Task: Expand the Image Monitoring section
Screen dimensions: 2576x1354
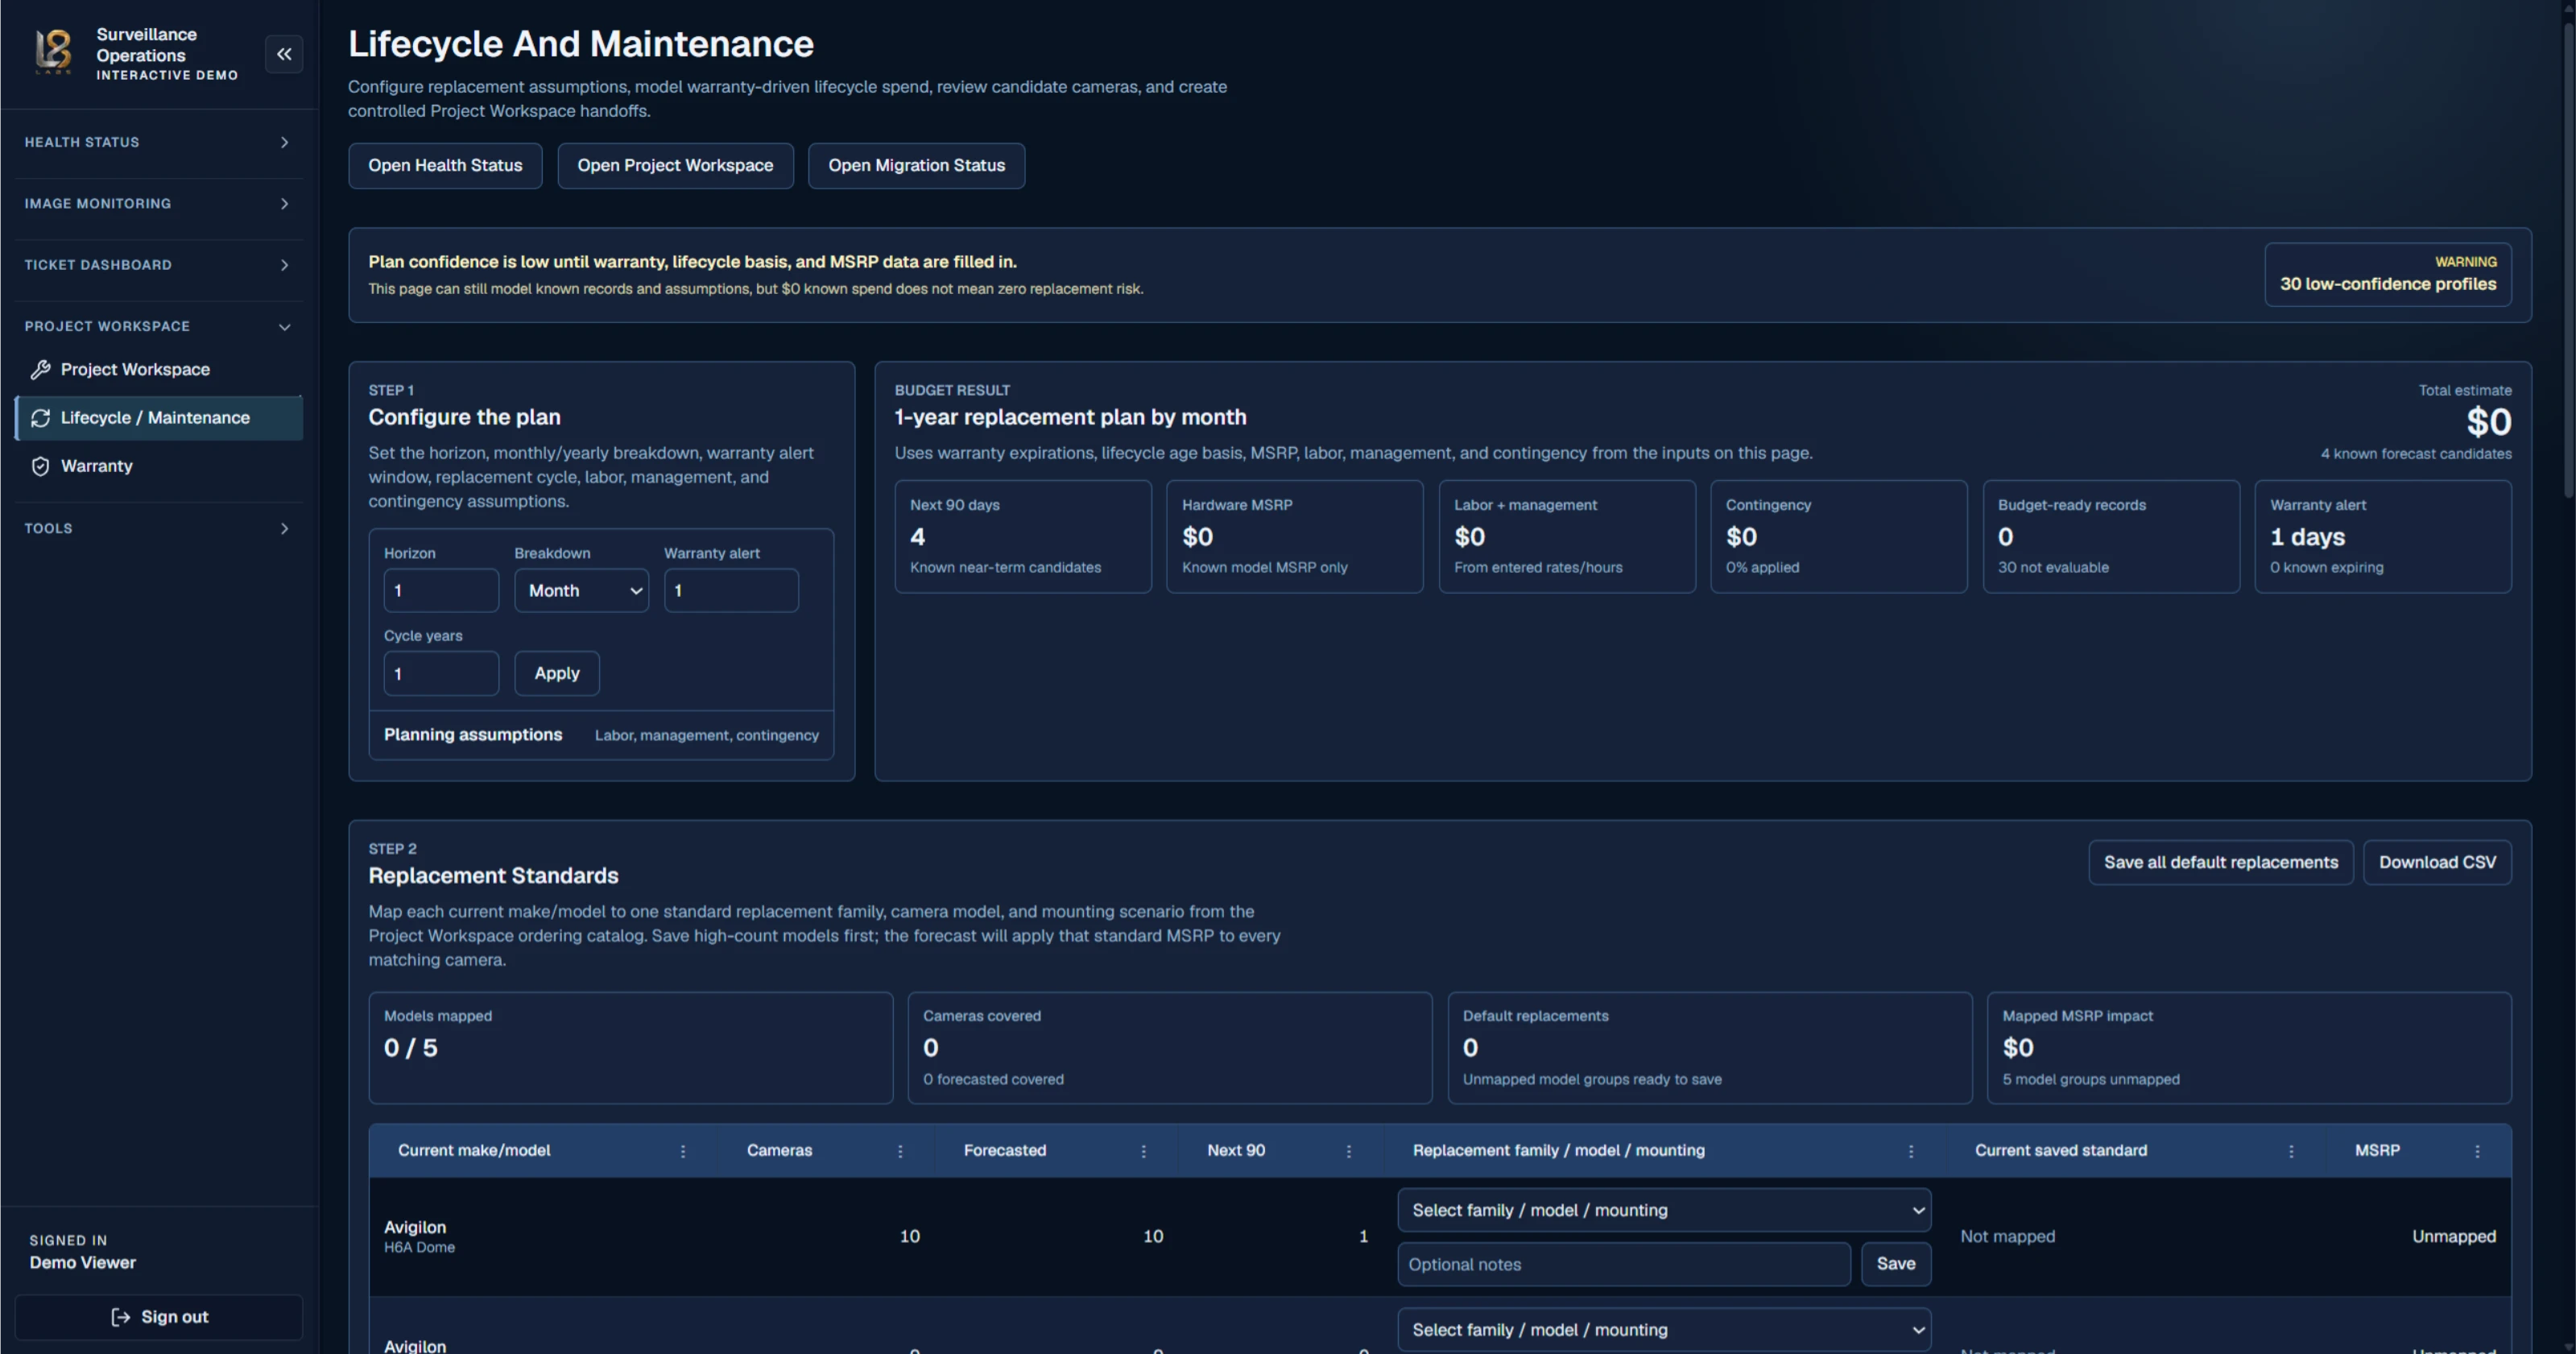Action: tap(158, 203)
